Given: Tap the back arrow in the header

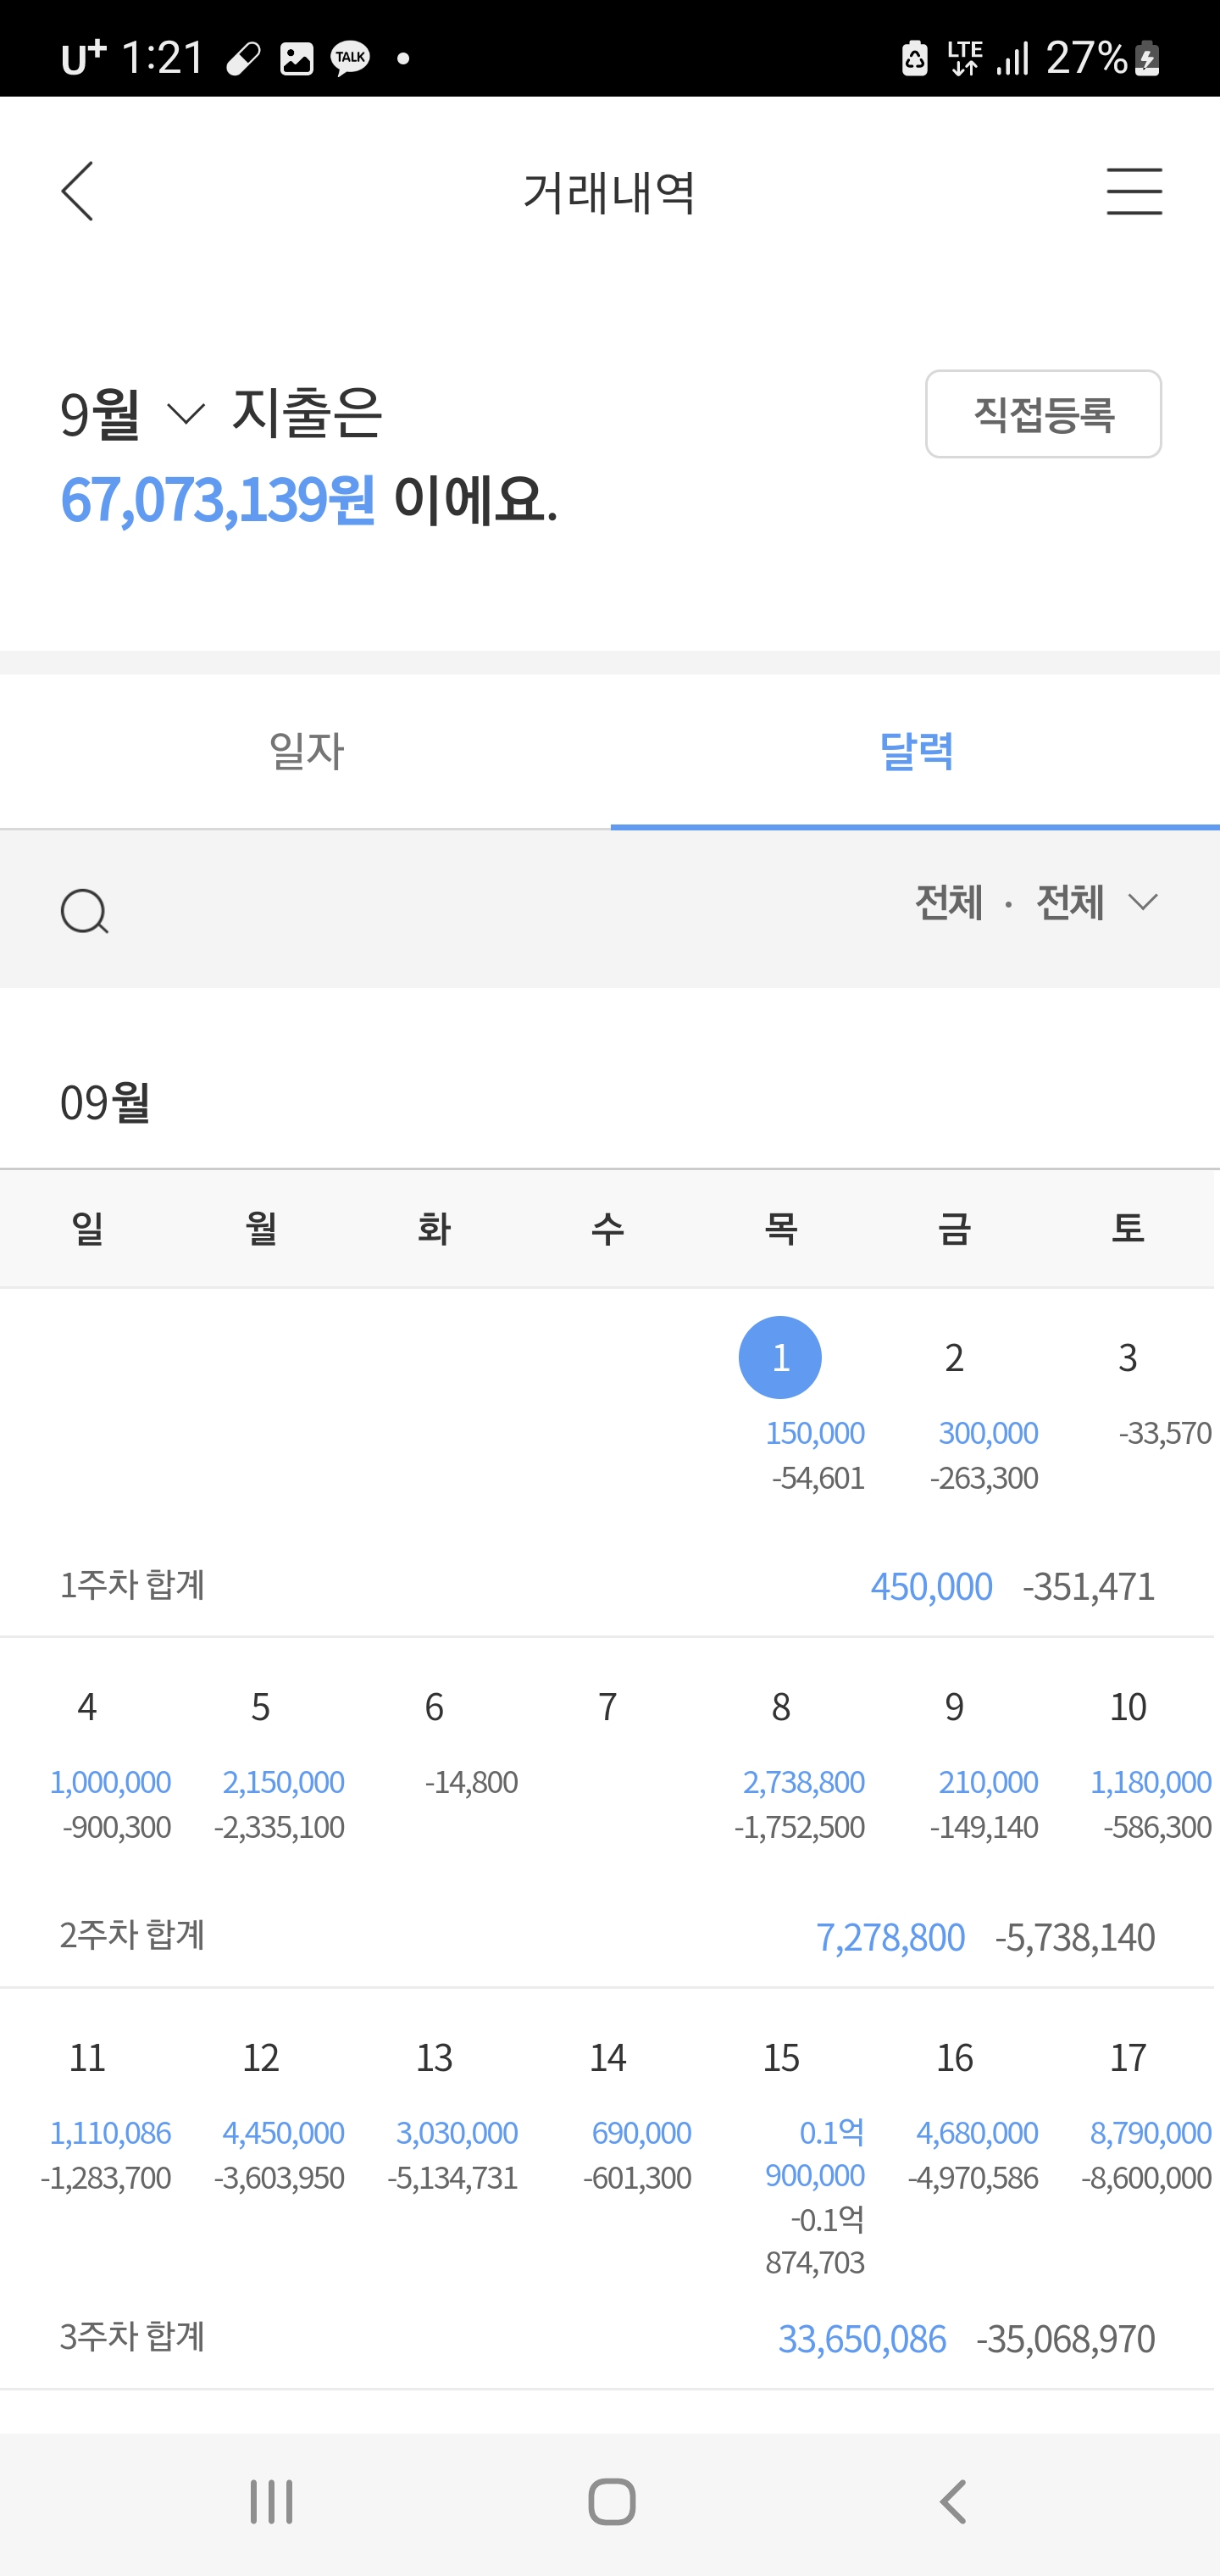Looking at the screenshot, I should 77,191.
